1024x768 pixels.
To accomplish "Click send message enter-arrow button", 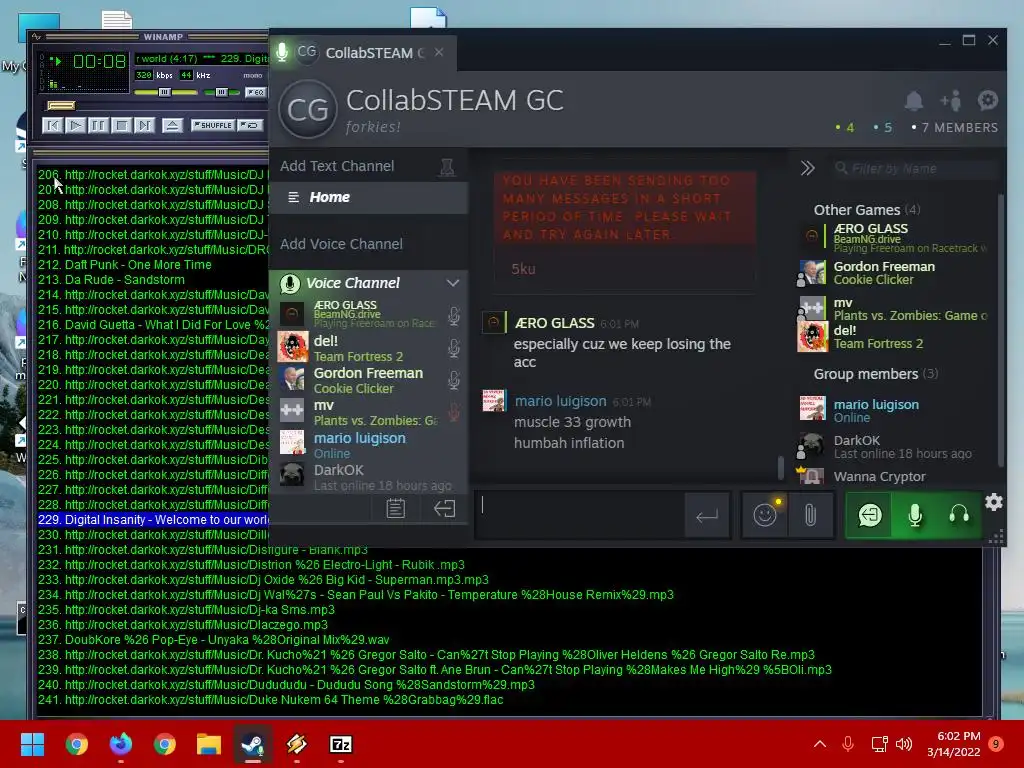I will 707,516.
